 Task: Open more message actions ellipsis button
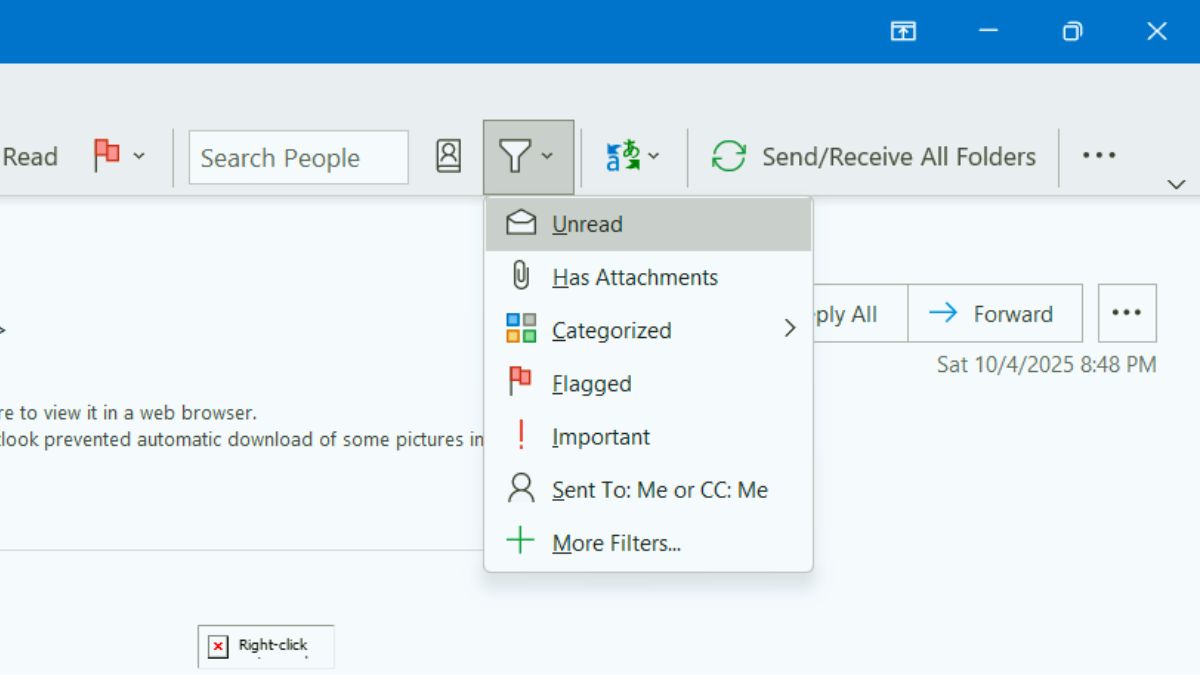(1127, 313)
